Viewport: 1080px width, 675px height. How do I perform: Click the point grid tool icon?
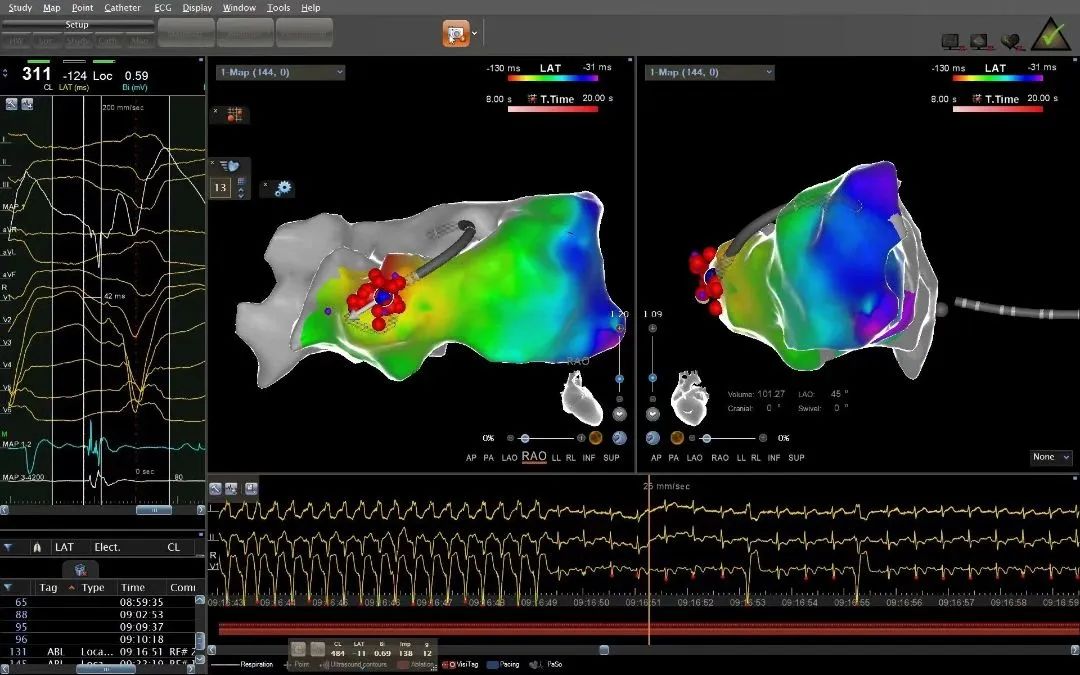[x=234, y=114]
